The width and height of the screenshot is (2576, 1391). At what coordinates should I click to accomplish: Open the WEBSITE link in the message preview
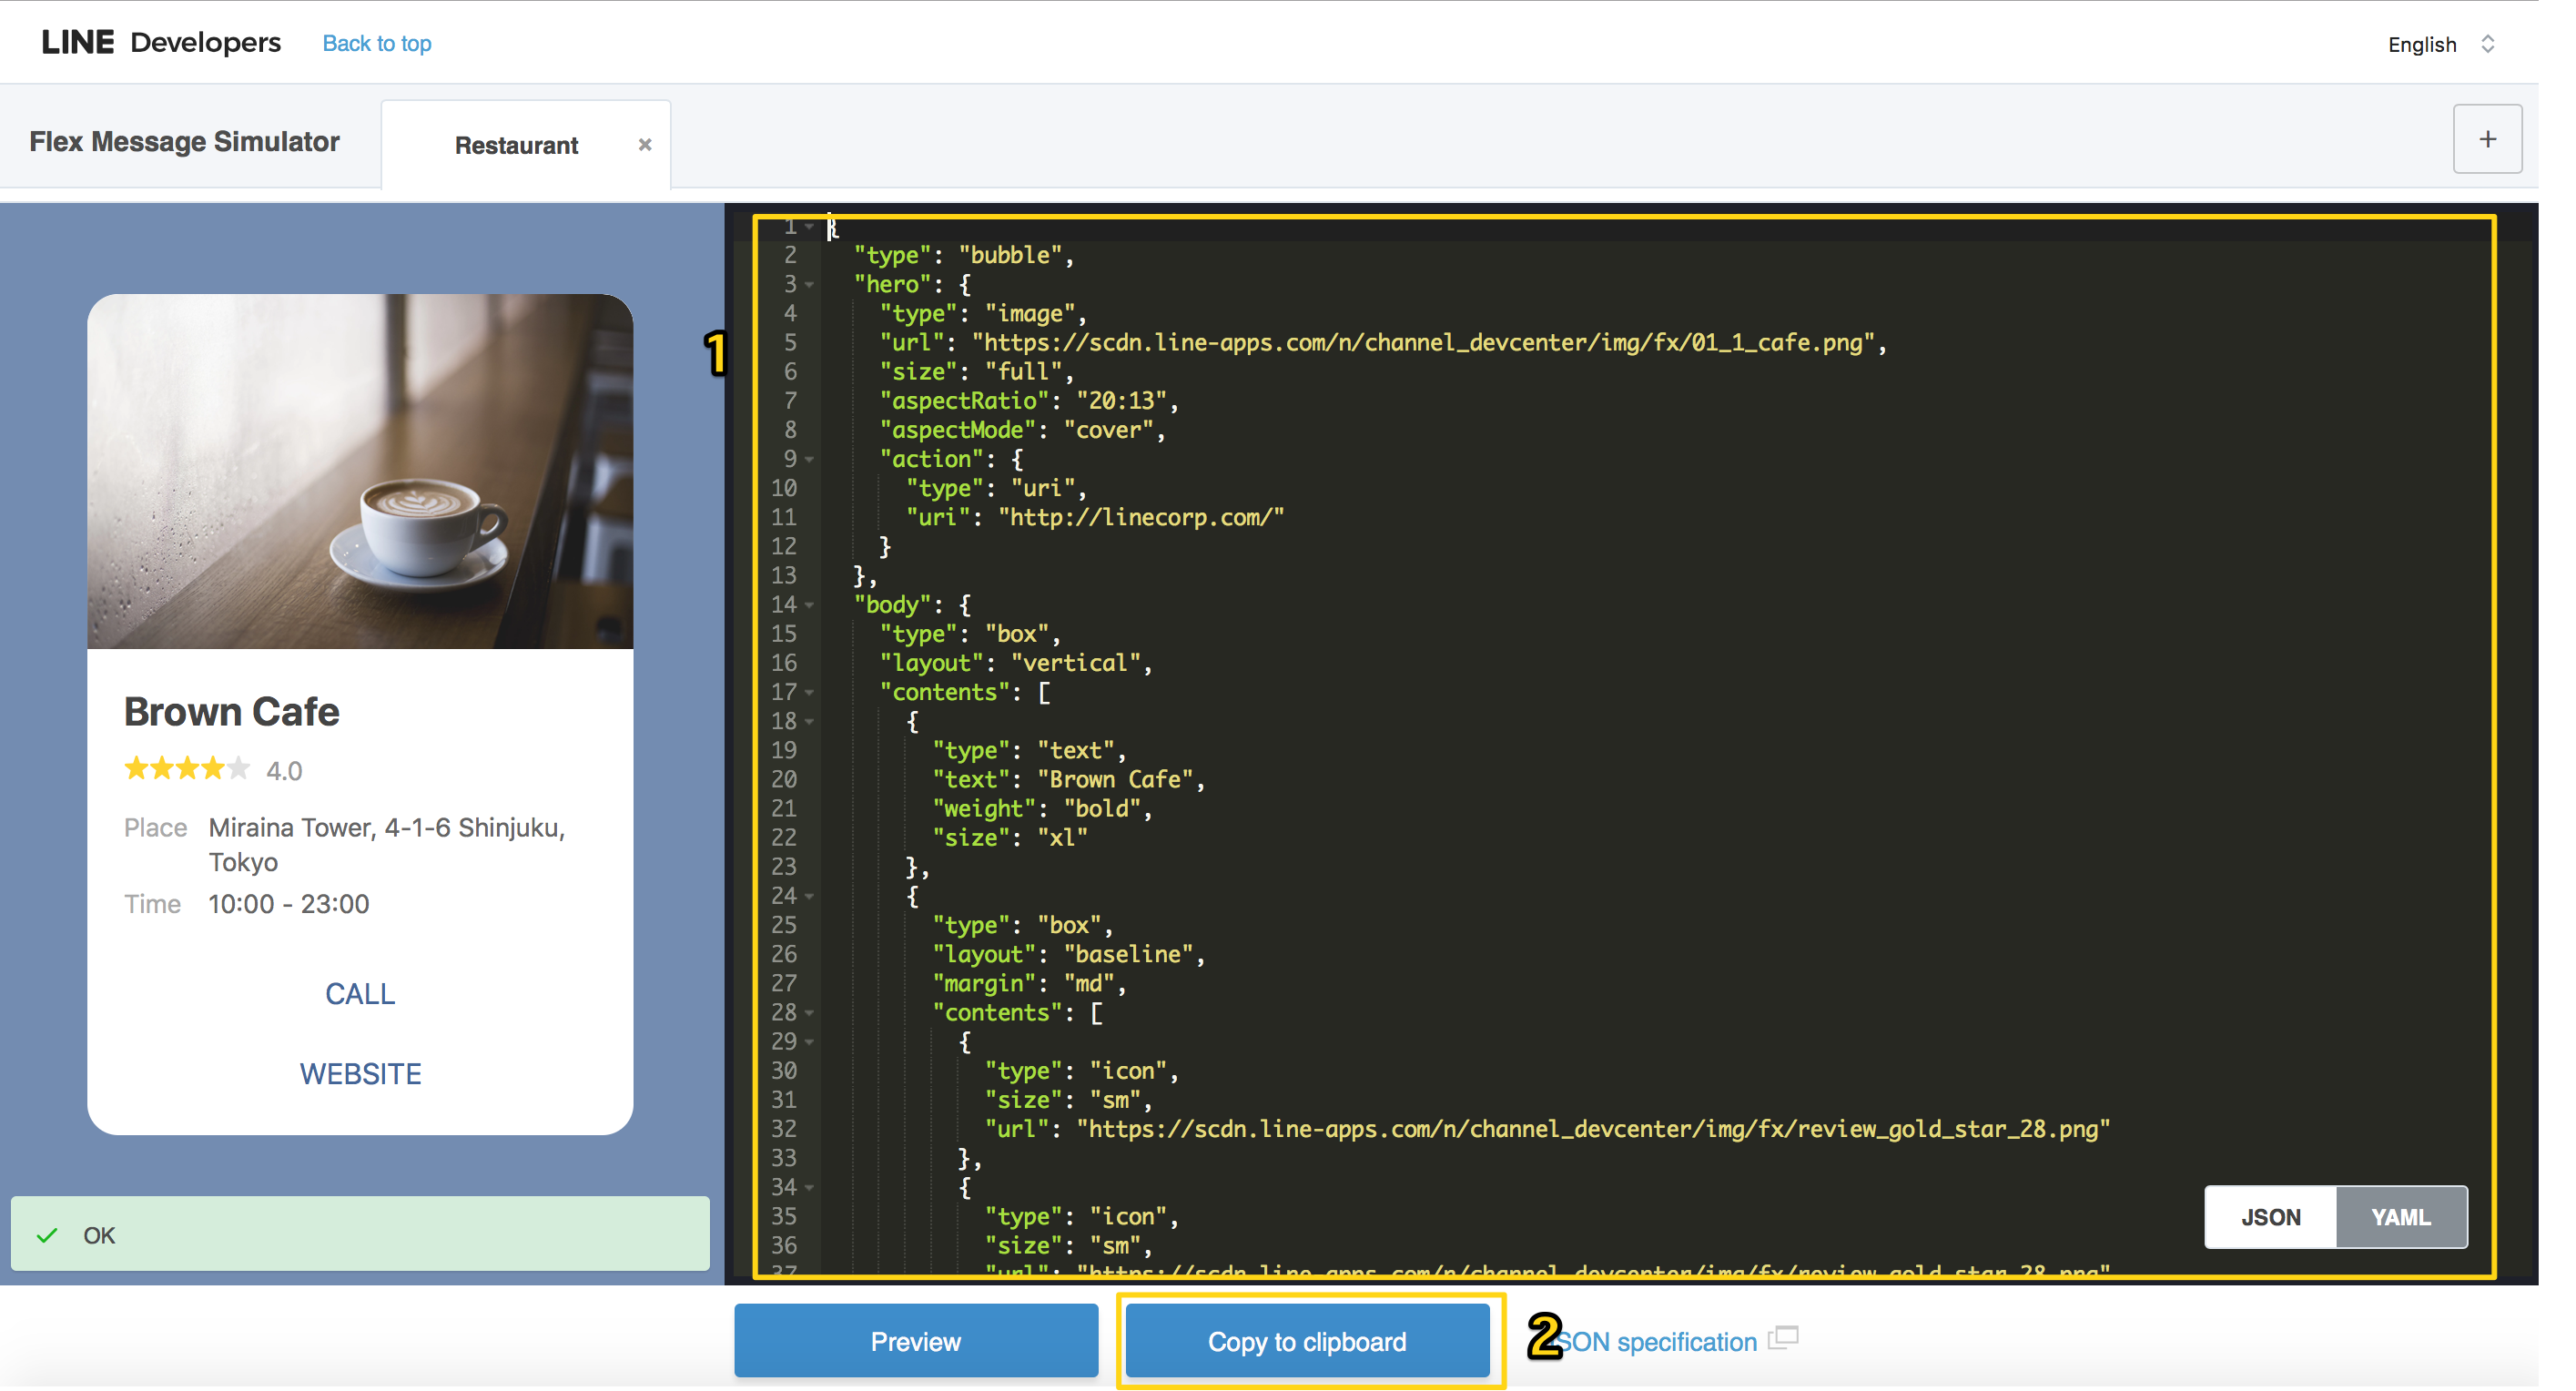tap(360, 1073)
